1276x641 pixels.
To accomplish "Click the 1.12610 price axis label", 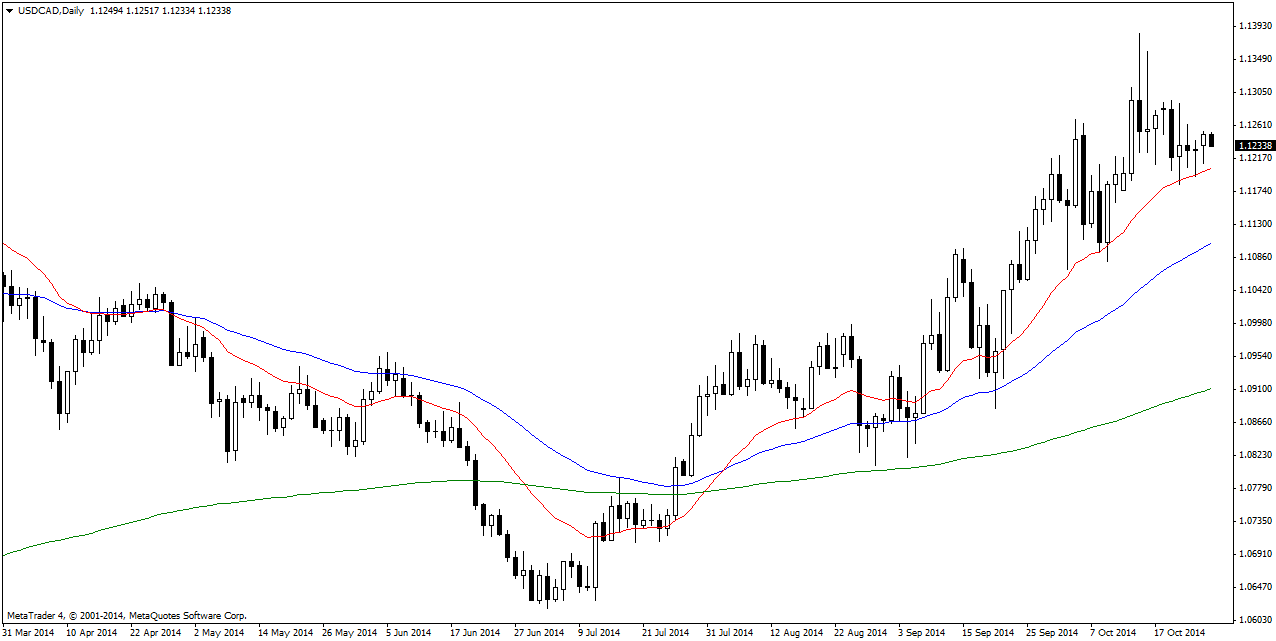I will pyautogui.click(x=1255, y=125).
